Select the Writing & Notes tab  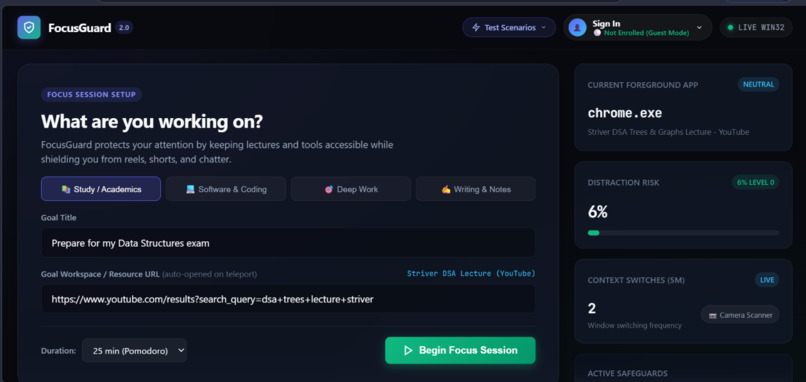click(475, 189)
